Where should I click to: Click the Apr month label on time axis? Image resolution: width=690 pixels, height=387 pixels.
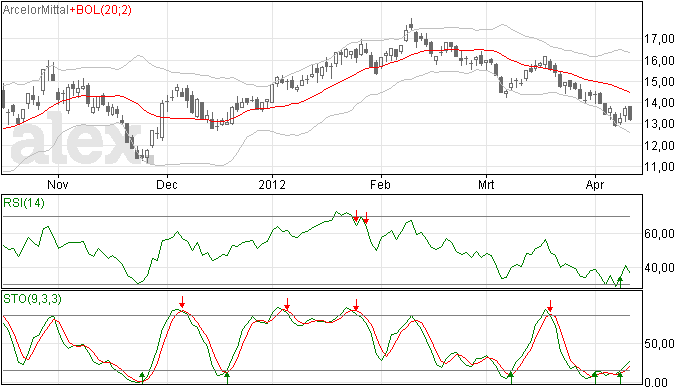[595, 184]
